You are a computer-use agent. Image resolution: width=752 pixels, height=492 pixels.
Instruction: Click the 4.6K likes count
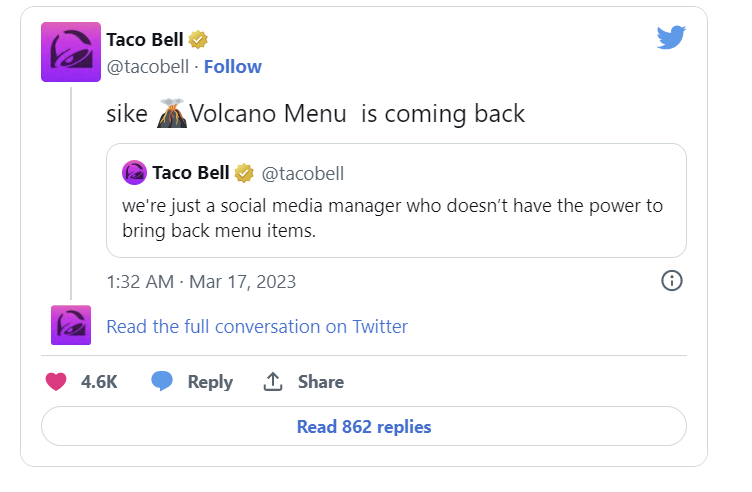coord(99,381)
